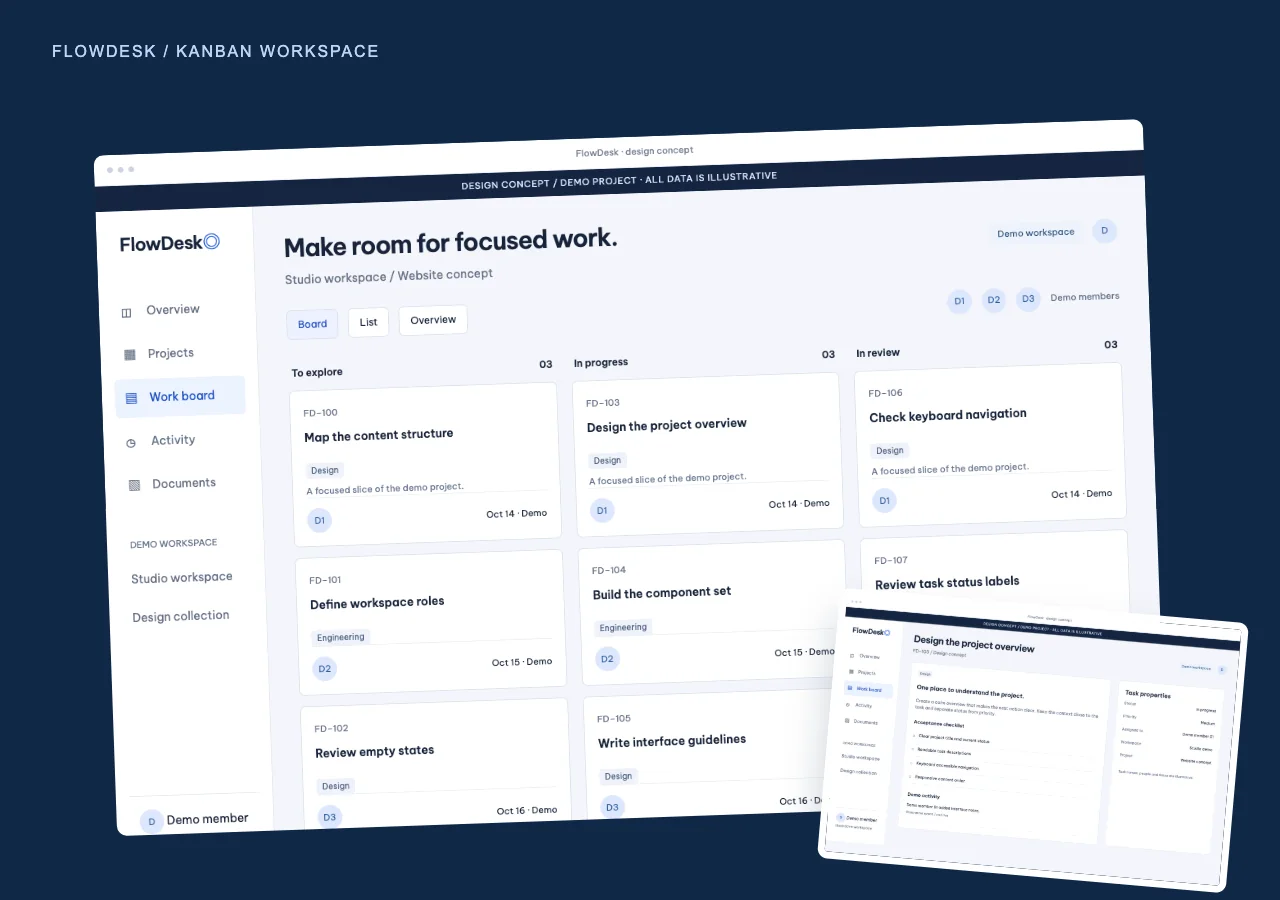Image resolution: width=1280 pixels, height=900 pixels.
Task: Open the D avatar beside the Demo workspace pill
Action: (1104, 231)
